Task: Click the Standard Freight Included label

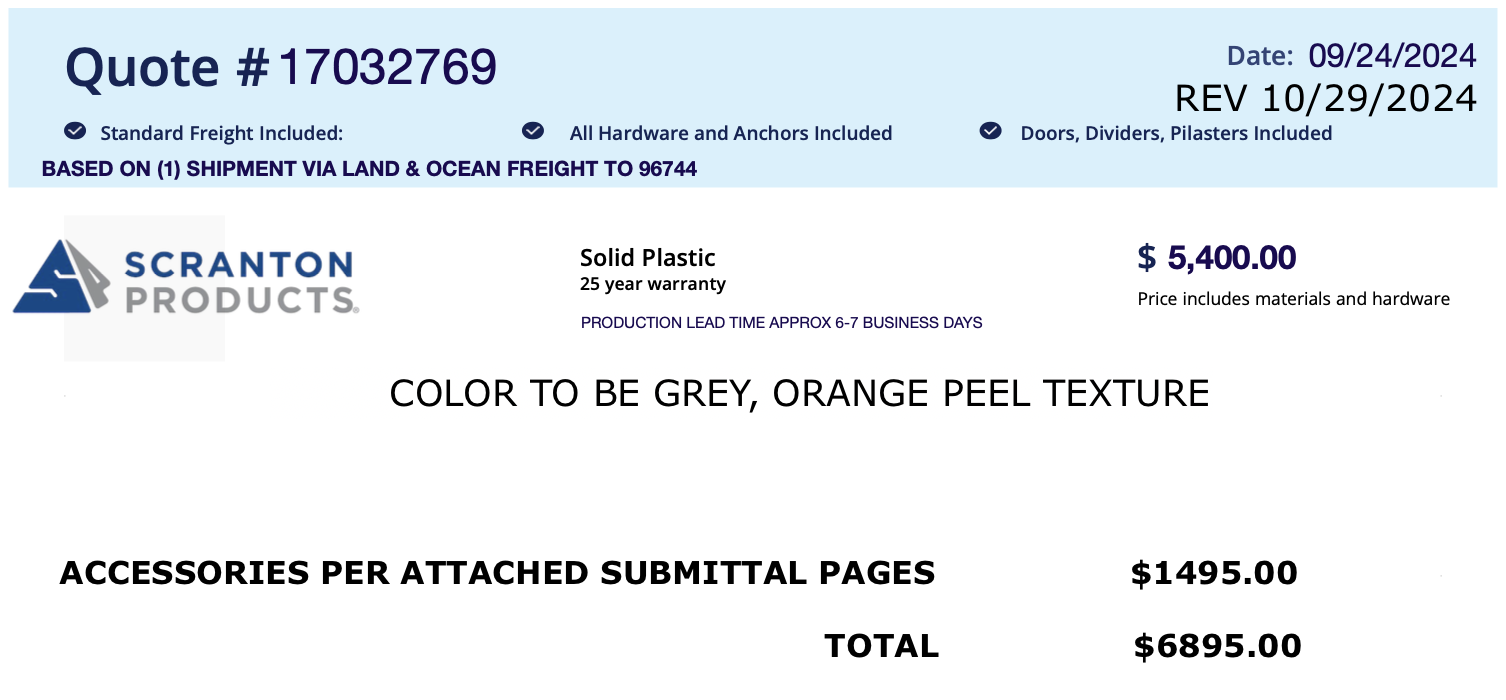Action: point(221,133)
